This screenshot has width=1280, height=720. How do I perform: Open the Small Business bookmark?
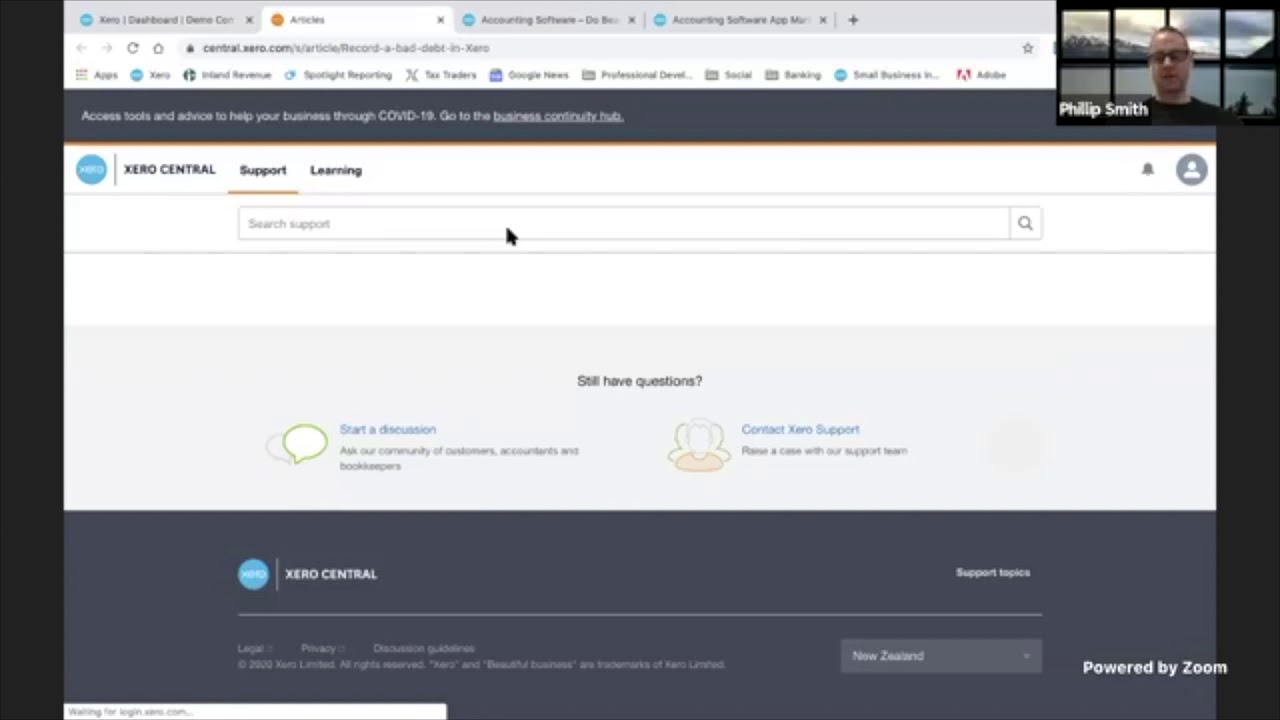[x=886, y=75]
